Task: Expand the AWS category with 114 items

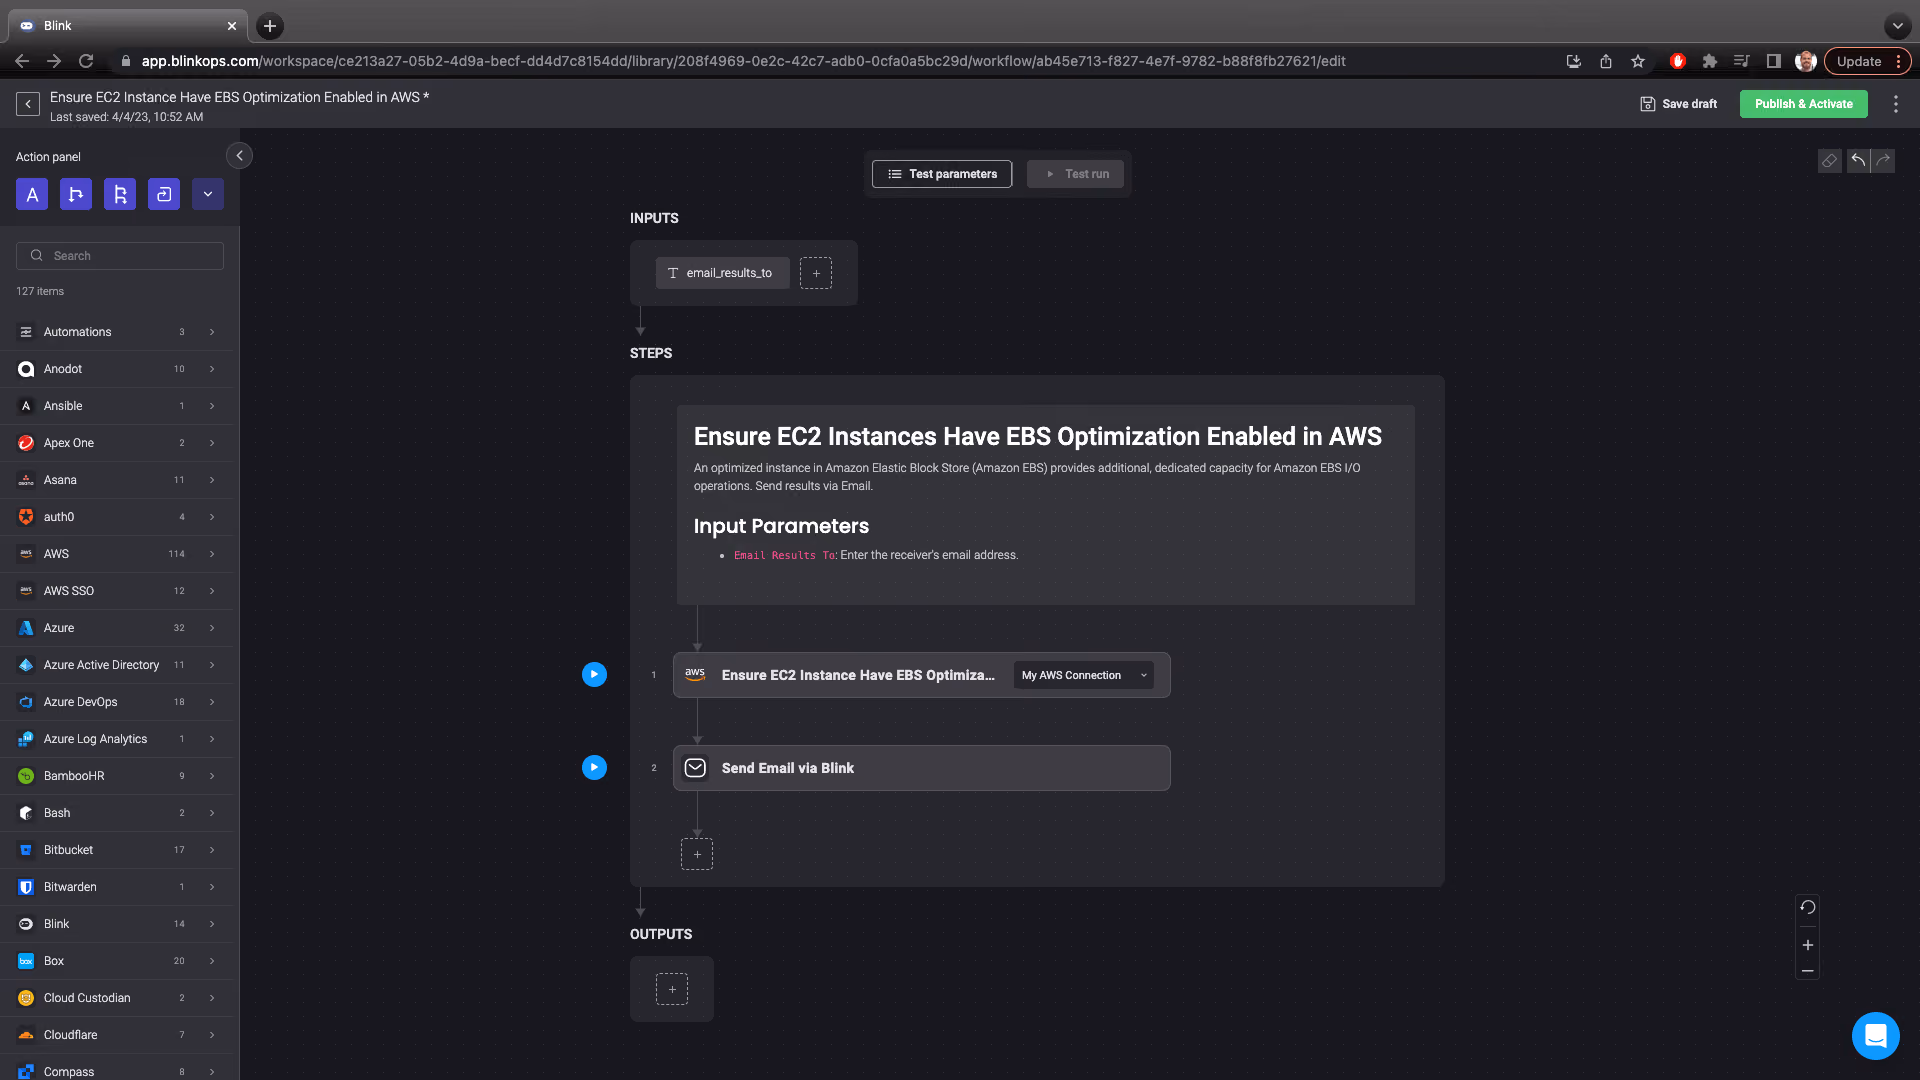Action: 116,554
